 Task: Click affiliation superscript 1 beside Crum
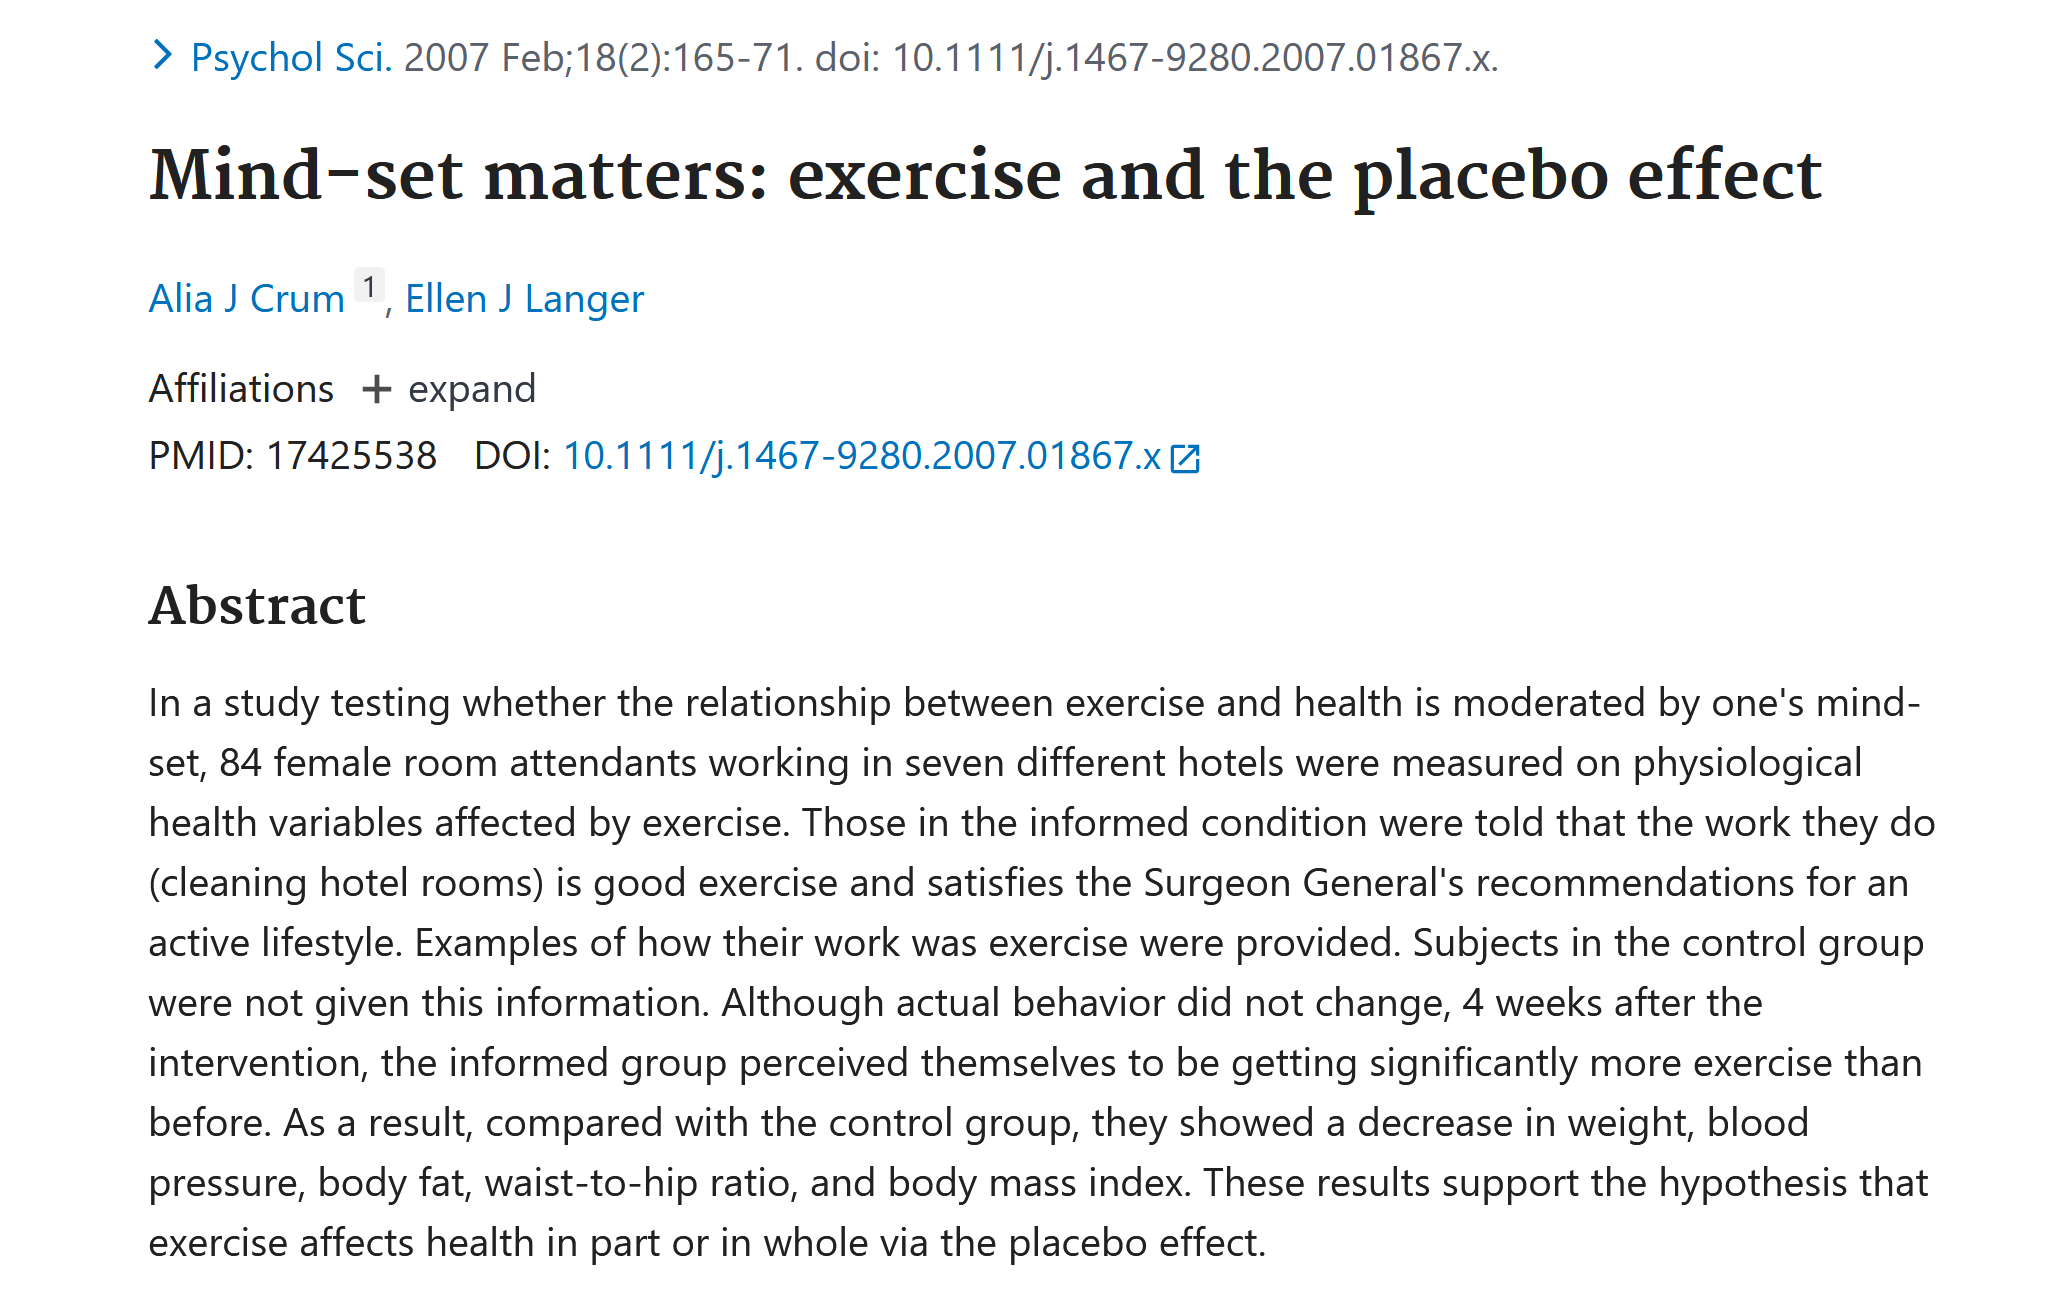coord(369,287)
